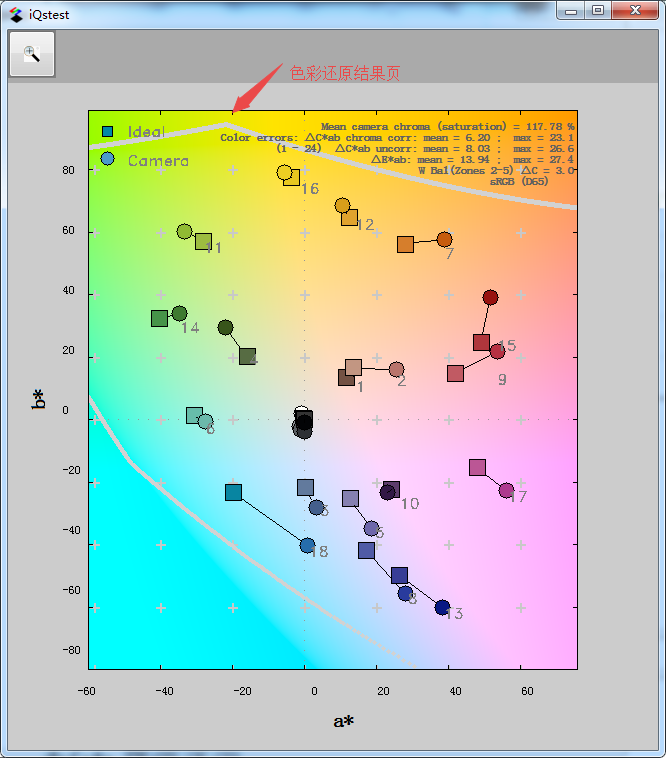
Task: Click the black neutral patches cluster at origin
Action: 303,423
